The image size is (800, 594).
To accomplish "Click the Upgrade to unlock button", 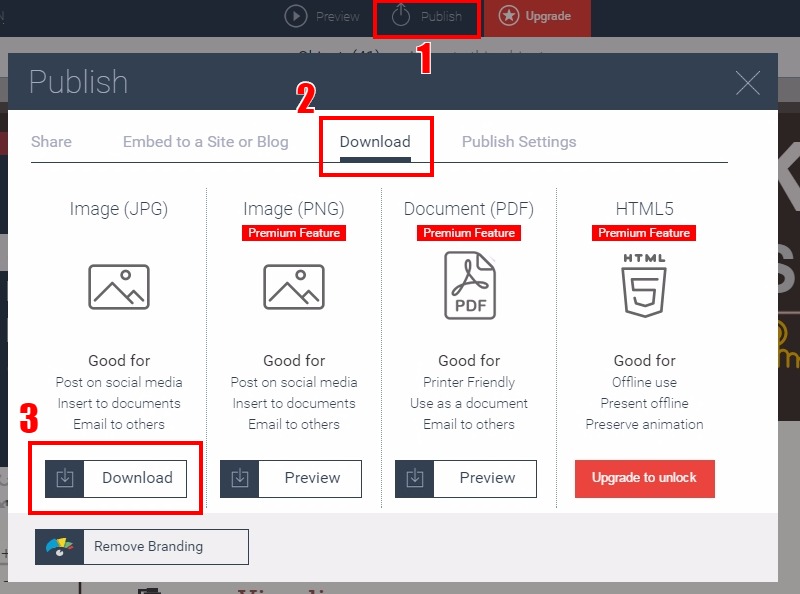I will (644, 479).
